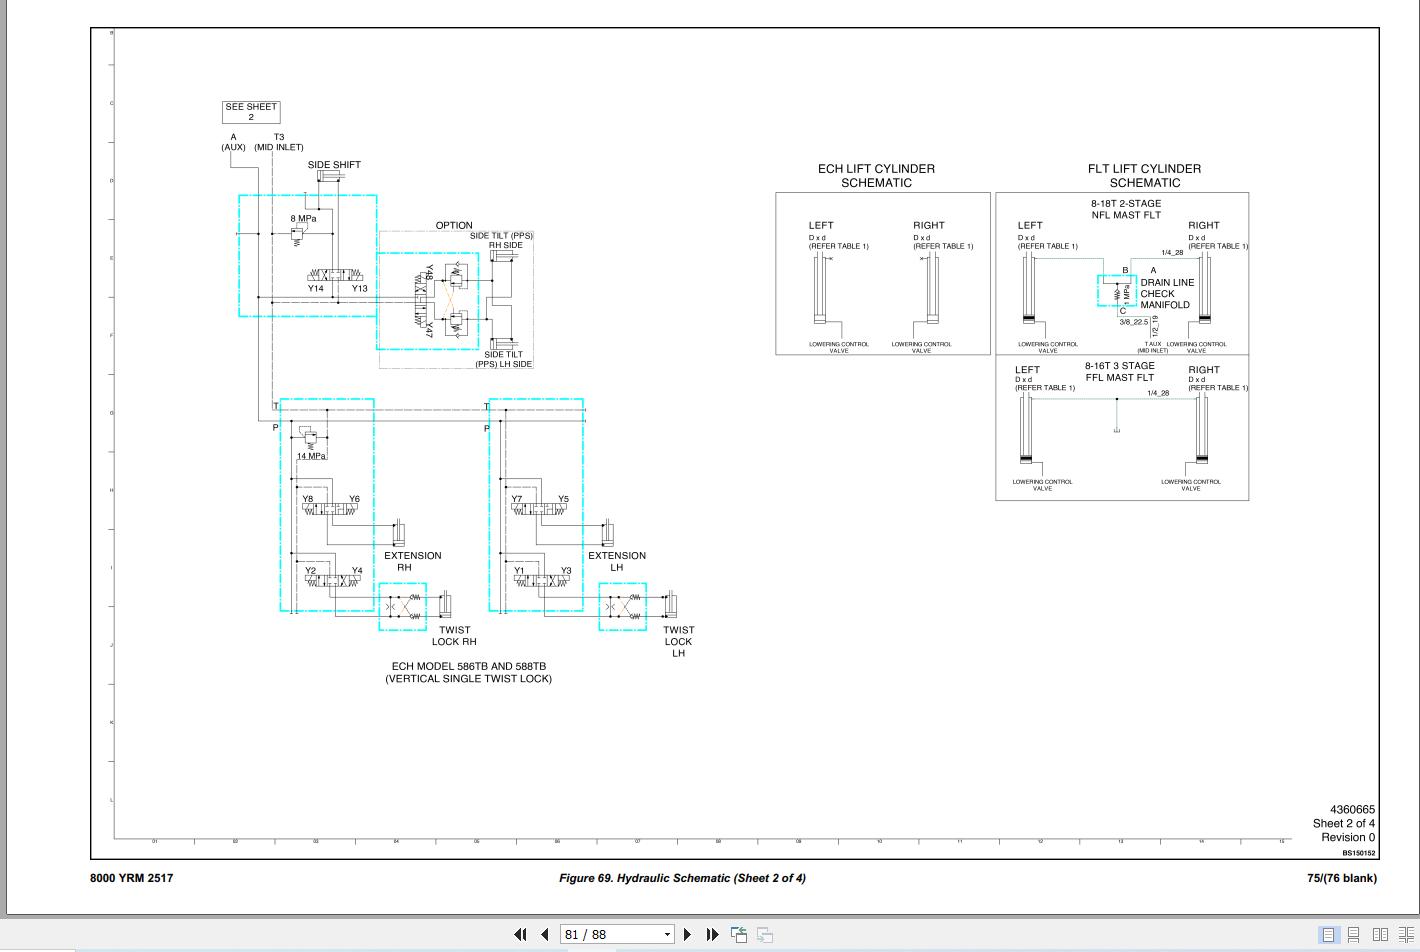Click the 8-16T 3 STAGE FFL MAST FLT text
Screen dimensions: 1420x952
pos(1120,372)
